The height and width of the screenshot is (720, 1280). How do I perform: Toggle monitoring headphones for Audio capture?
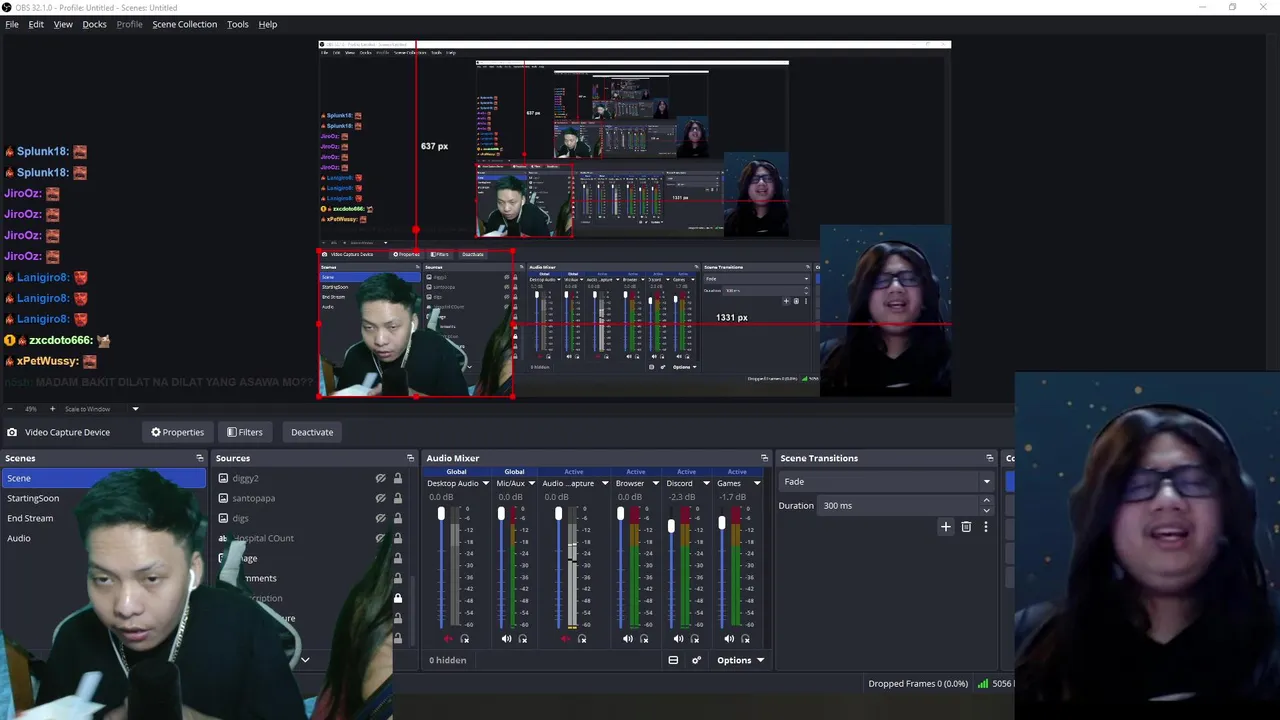tap(582, 639)
